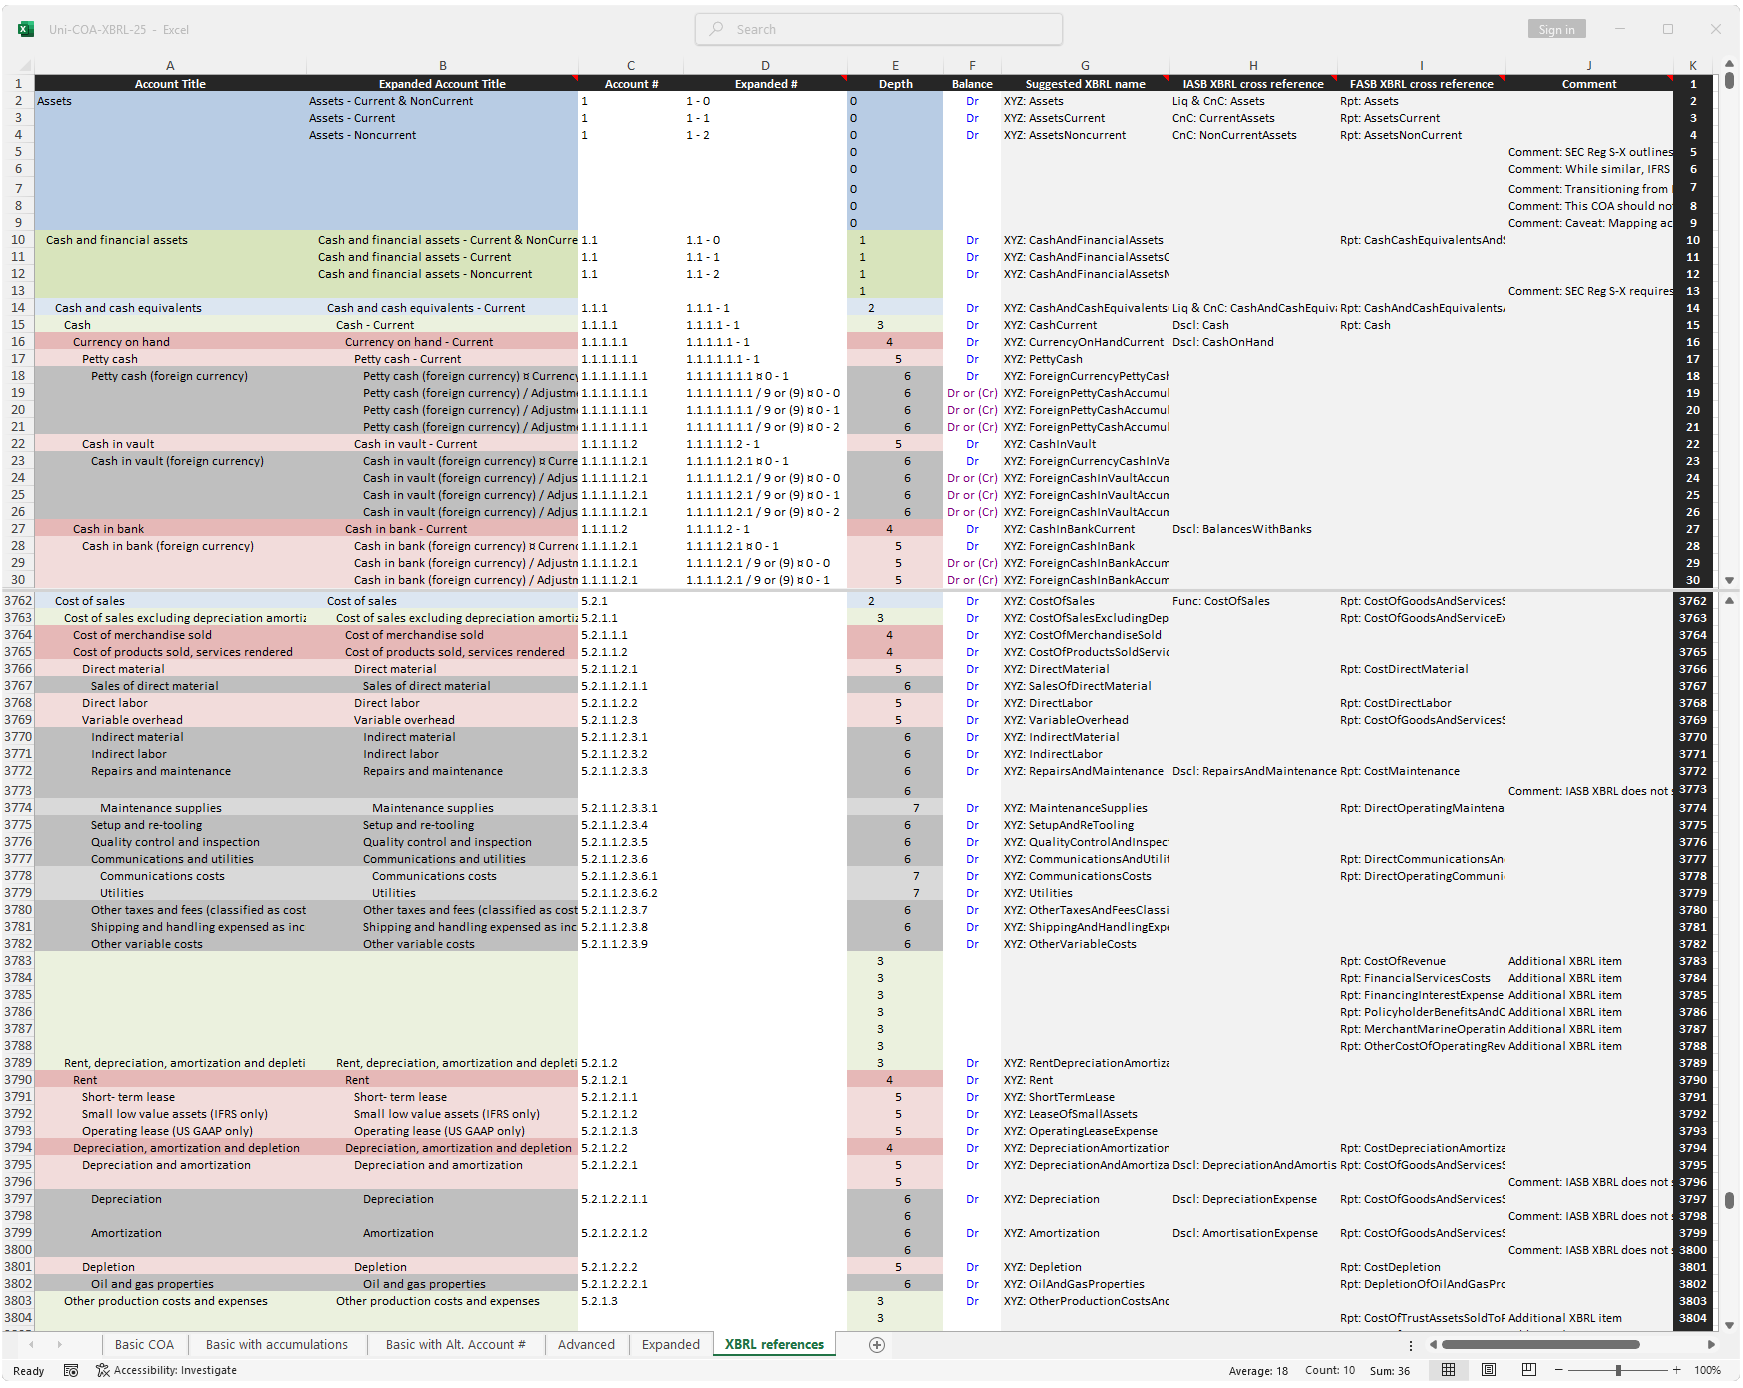Select Rpt: MerchantMarineOperatin cell
This screenshot has height=1388, width=1743.
coord(1421,1029)
